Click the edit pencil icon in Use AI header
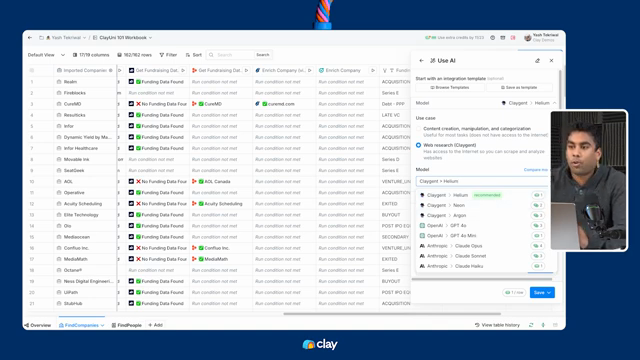 [538, 60]
